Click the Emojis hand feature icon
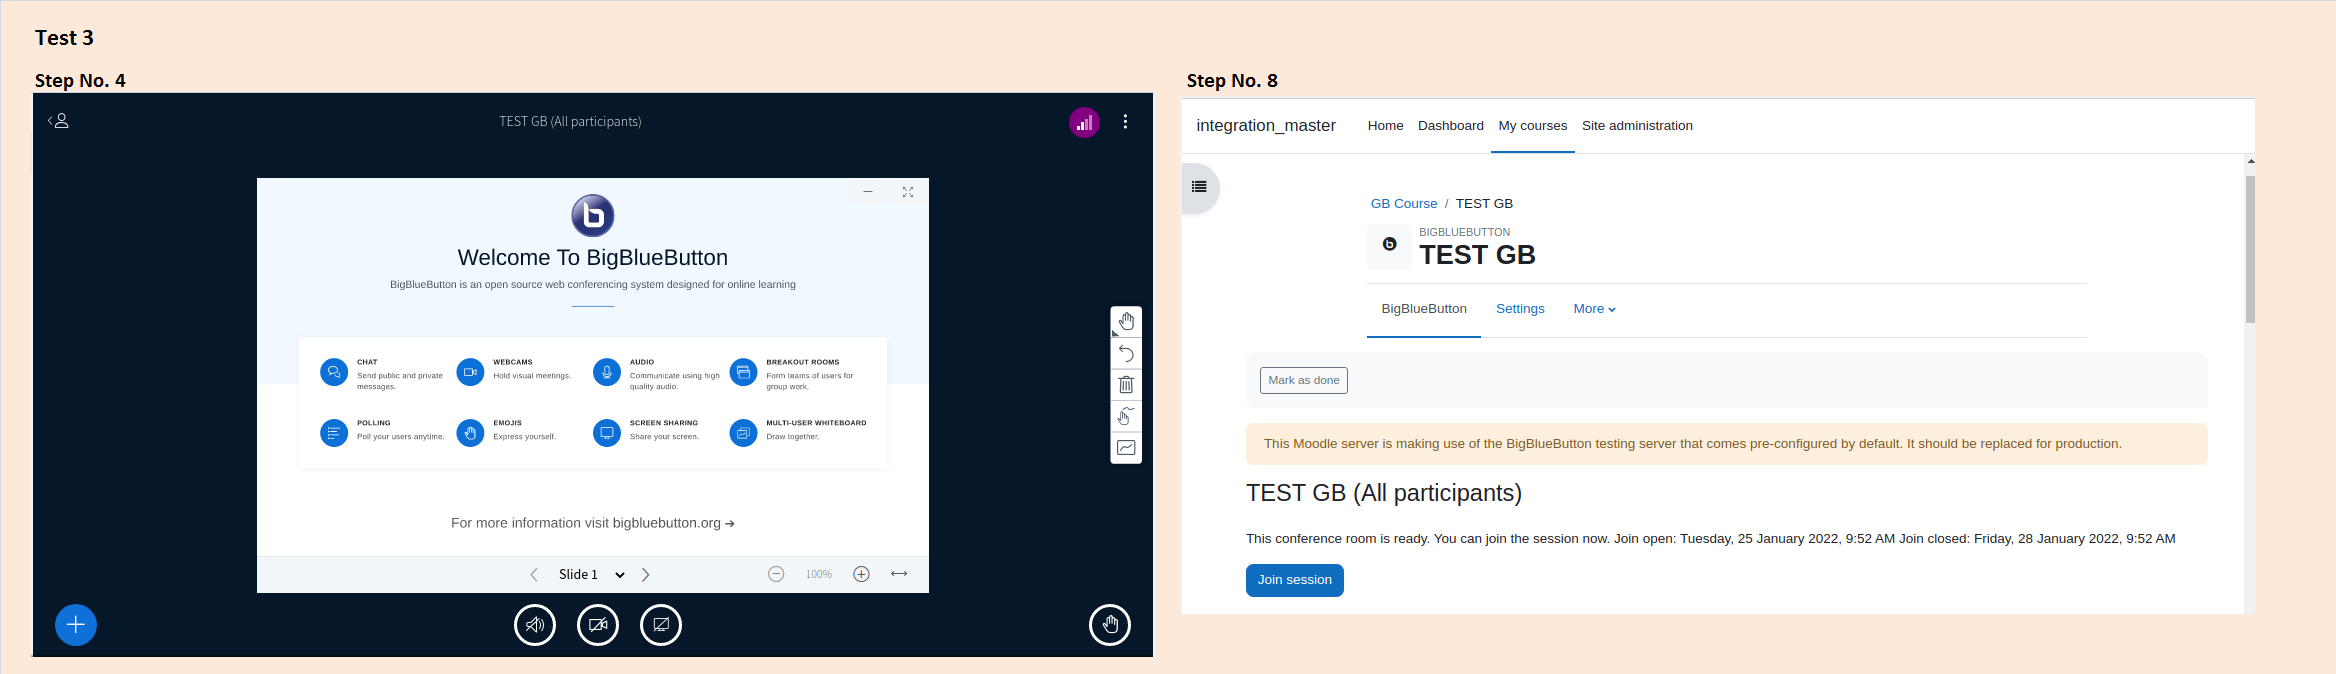 470,433
